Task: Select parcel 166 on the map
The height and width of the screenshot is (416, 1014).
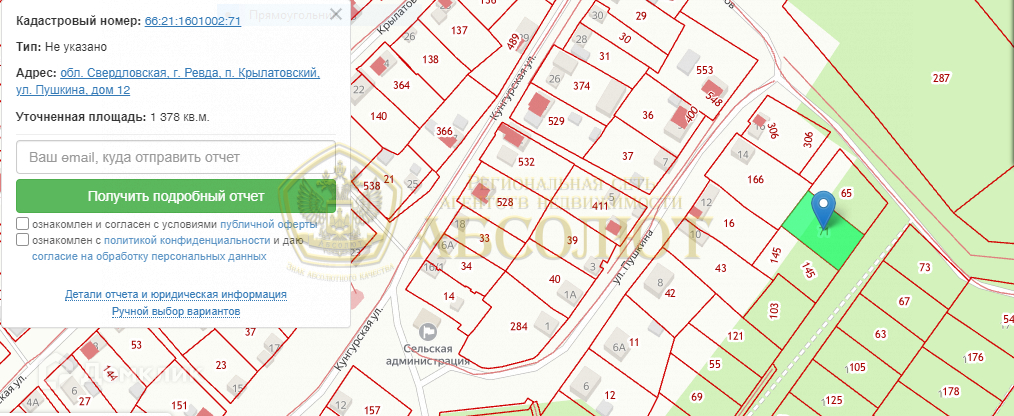Action: [x=755, y=180]
